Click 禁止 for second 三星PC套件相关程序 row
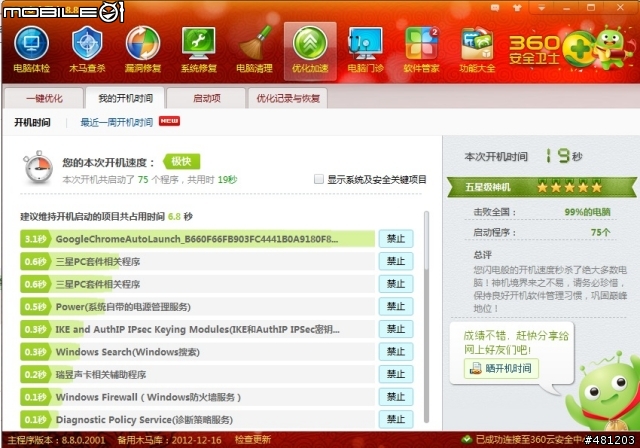 tap(396, 284)
